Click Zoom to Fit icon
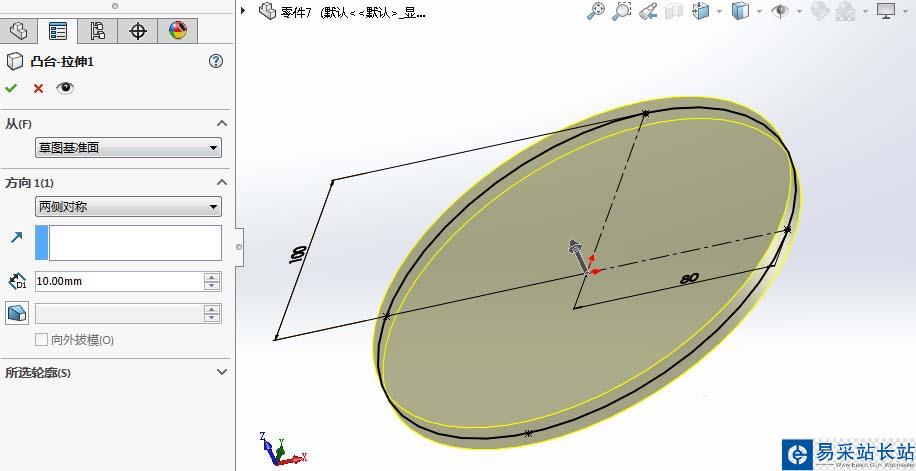Screen dimensions: 916x471 (x=595, y=11)
